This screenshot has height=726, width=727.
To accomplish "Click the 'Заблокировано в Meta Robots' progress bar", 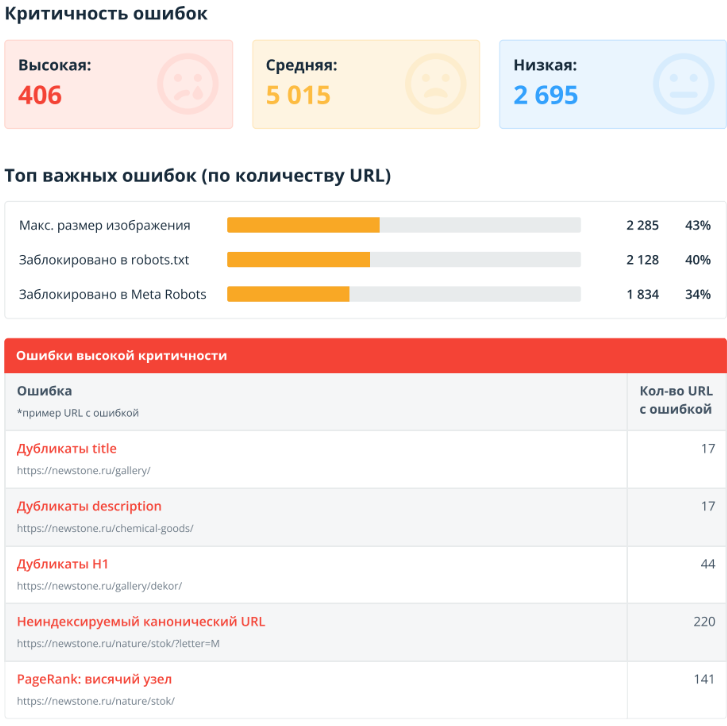I will pos(404,294).
